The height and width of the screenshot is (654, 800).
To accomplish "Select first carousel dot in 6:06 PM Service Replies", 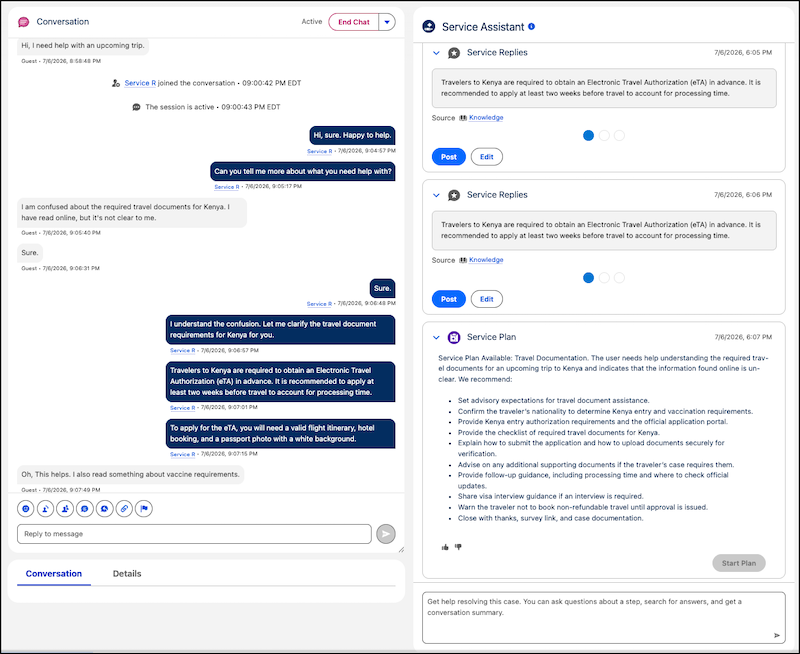I will click(x=588, y=278).
